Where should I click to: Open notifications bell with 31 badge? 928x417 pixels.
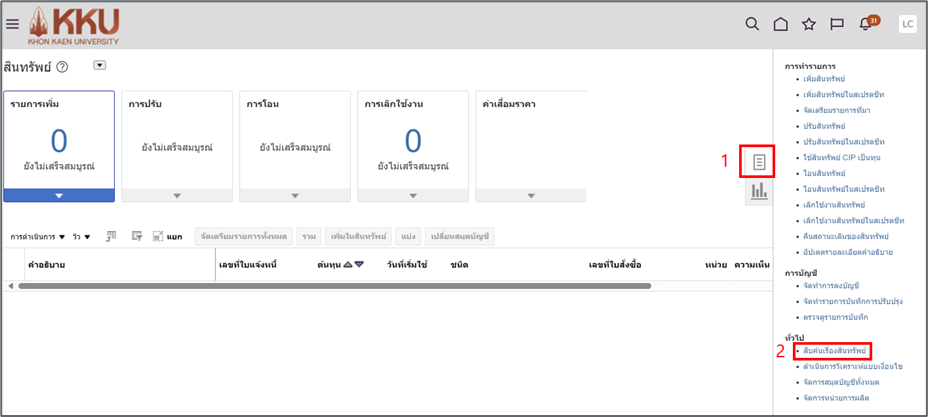tap(866, 24)
